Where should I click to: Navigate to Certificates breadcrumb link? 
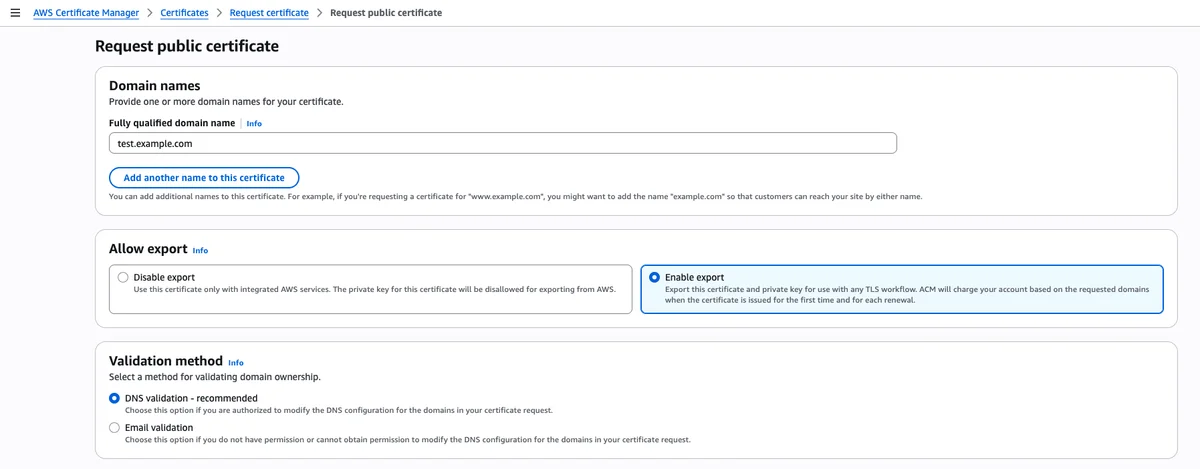(184, 13)
